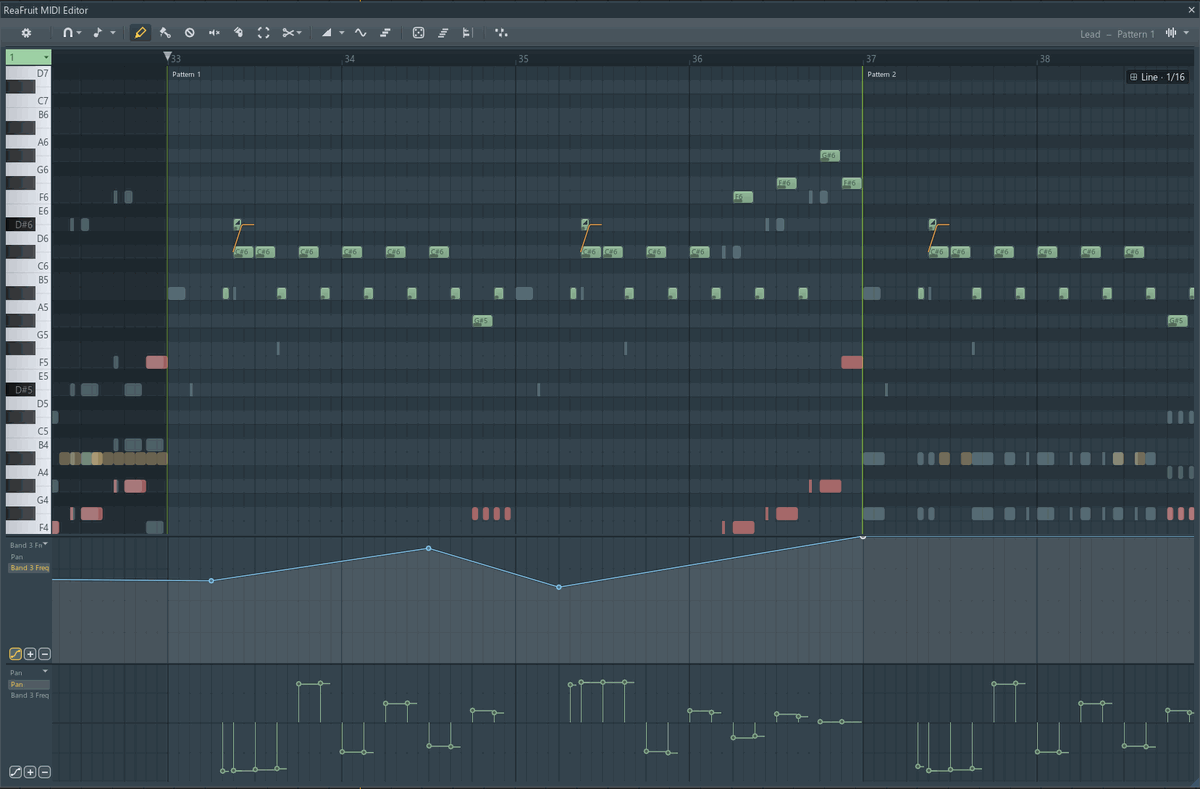Select the pencil draw tool
Screen dimensions: 1200x789
click(x=140, y=33)
